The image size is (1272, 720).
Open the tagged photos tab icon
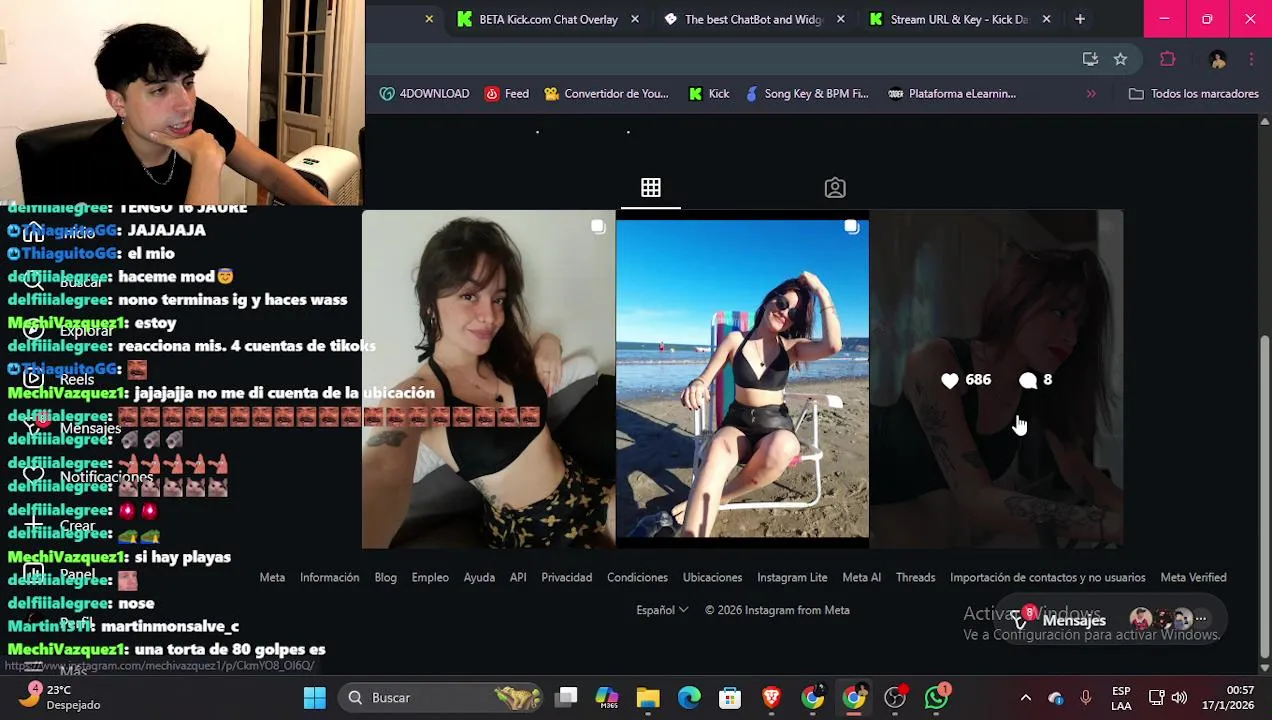point(835,188)
